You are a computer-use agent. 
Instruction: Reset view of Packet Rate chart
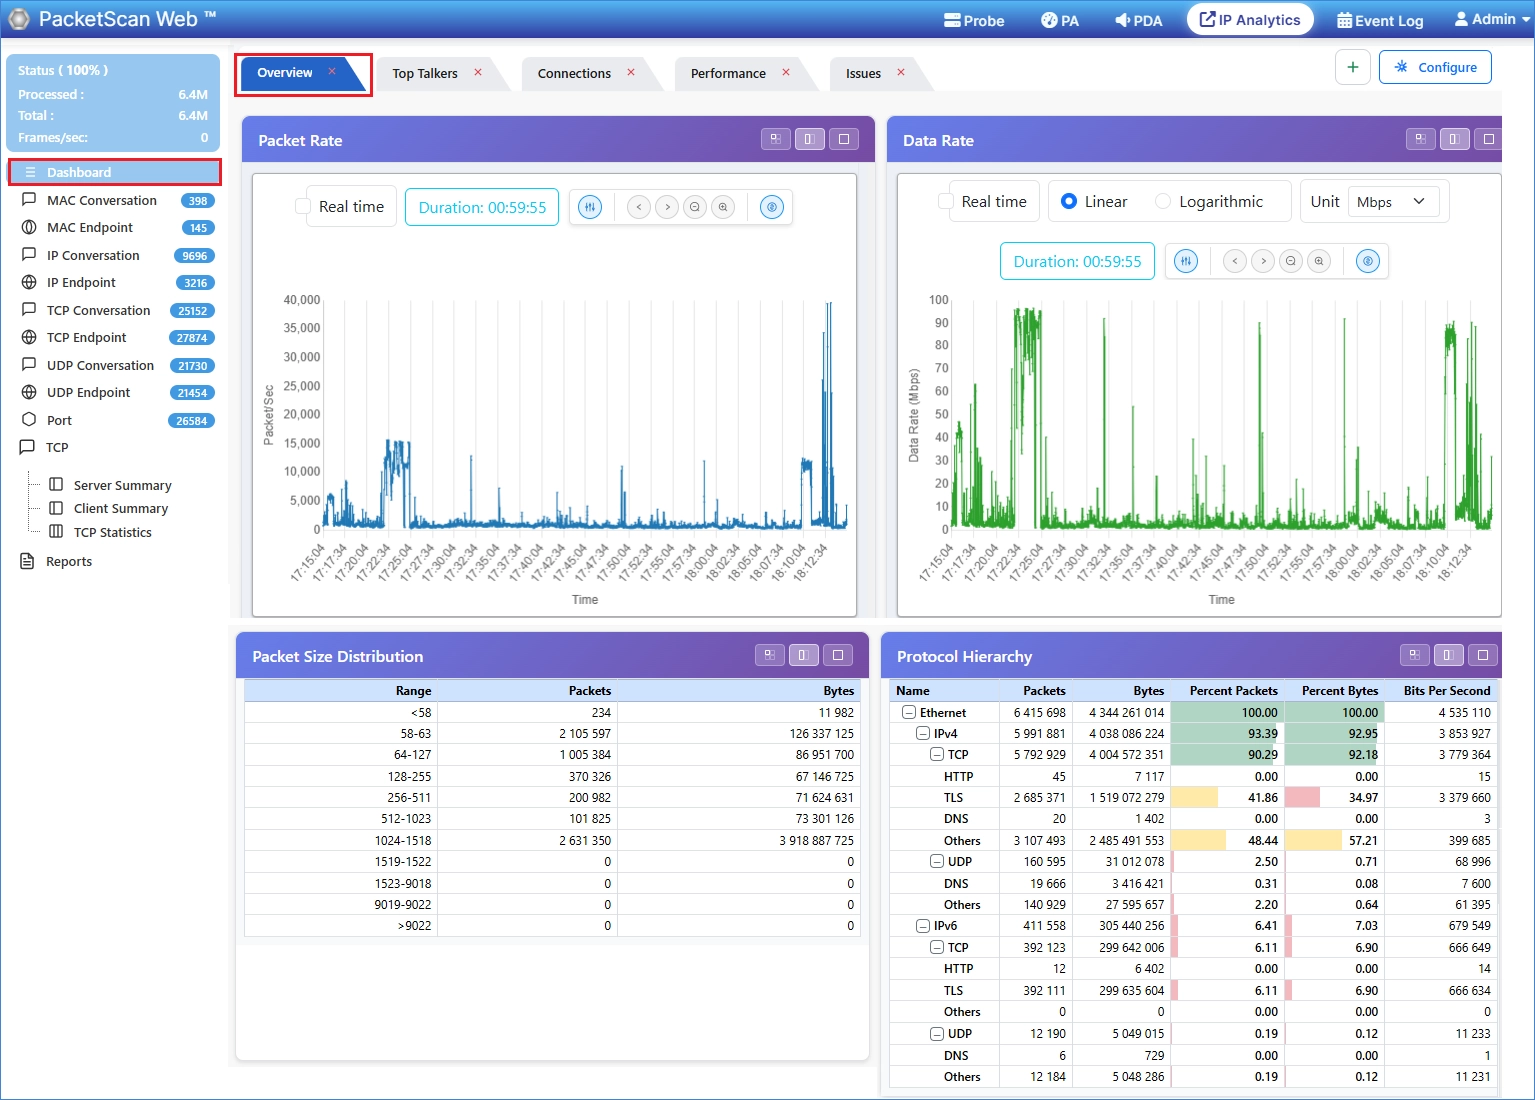(772, 207)
